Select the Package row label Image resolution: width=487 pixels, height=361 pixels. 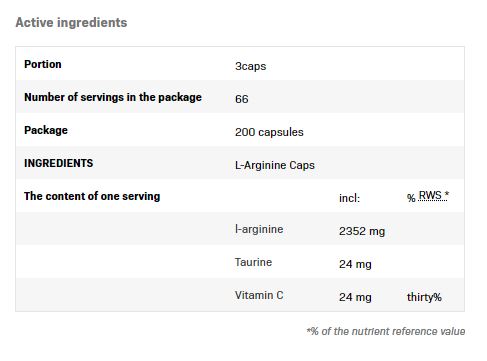[x=46, y=130]
